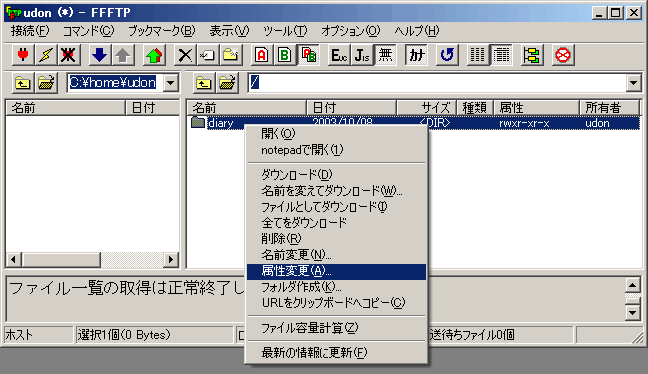The image size is (648, 374).
Task: Open the ブックマーク(B) menu
Action: (162, 31)
